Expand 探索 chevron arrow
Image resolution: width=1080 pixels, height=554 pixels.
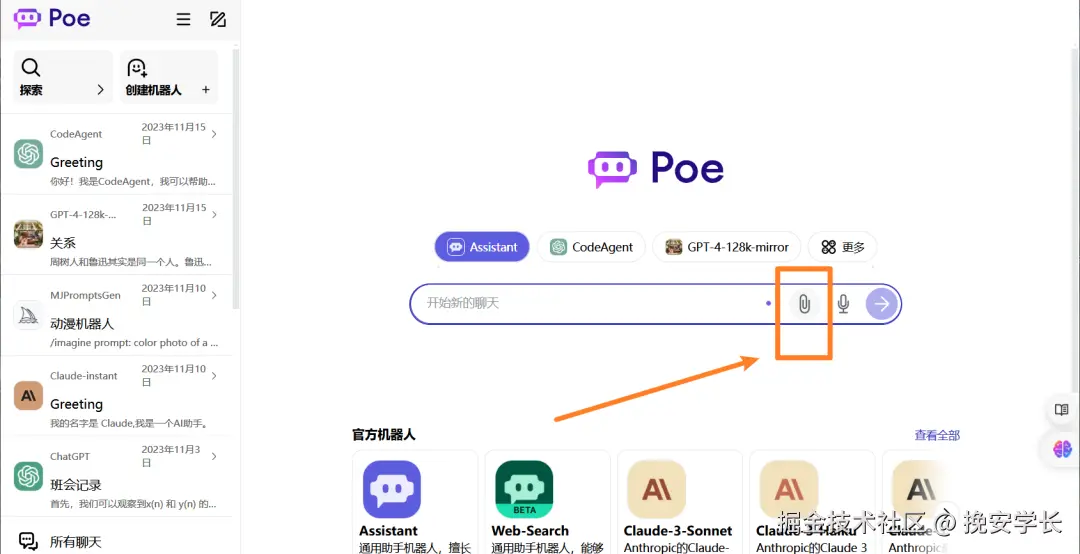point(100,90)
